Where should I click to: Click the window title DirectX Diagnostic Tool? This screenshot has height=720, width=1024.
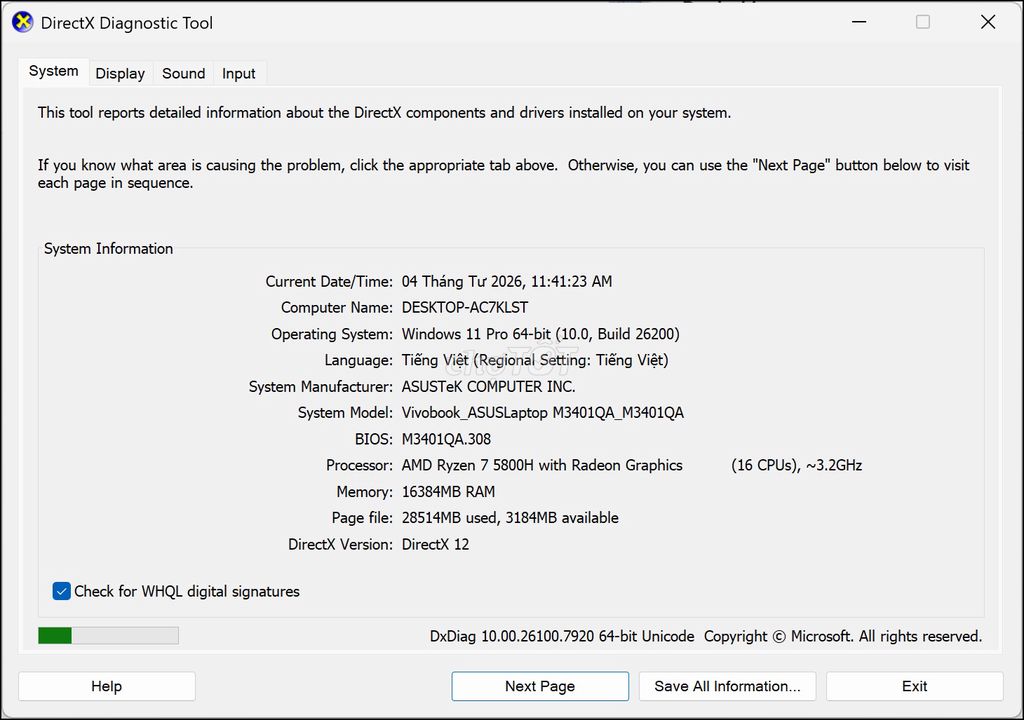pos(127,22)
